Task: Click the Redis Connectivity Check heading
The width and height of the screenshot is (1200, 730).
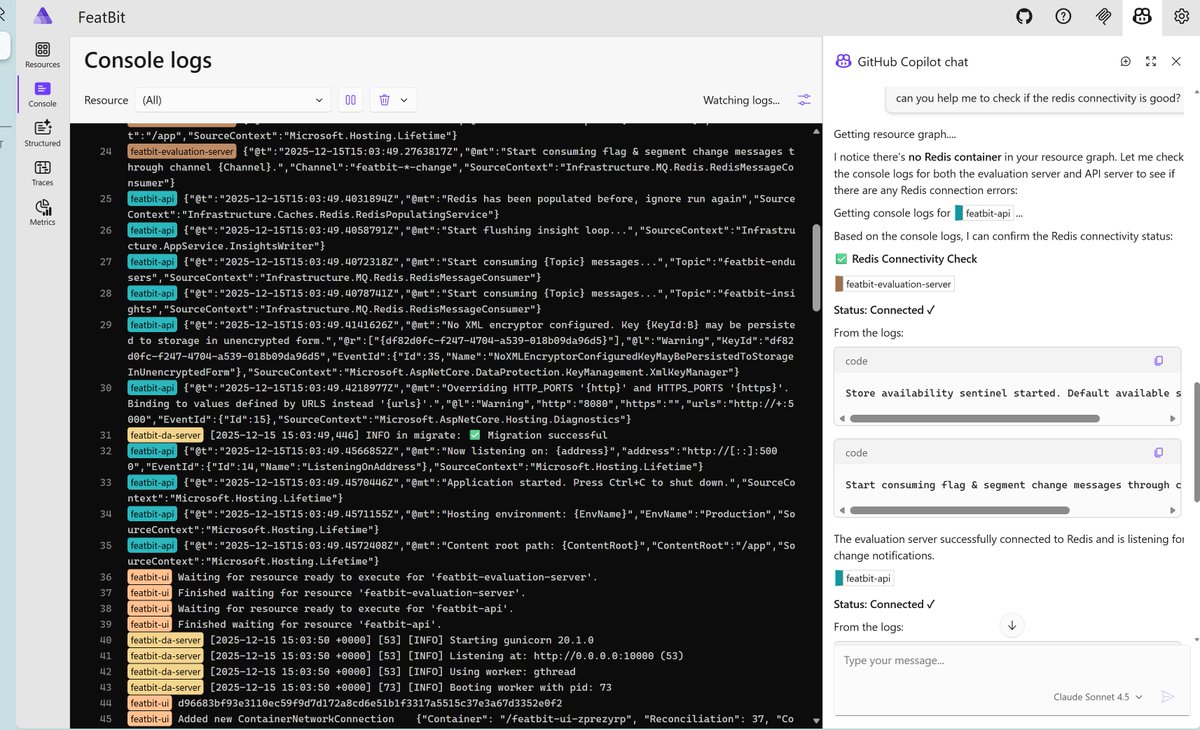Action: [x=914, y=259]
